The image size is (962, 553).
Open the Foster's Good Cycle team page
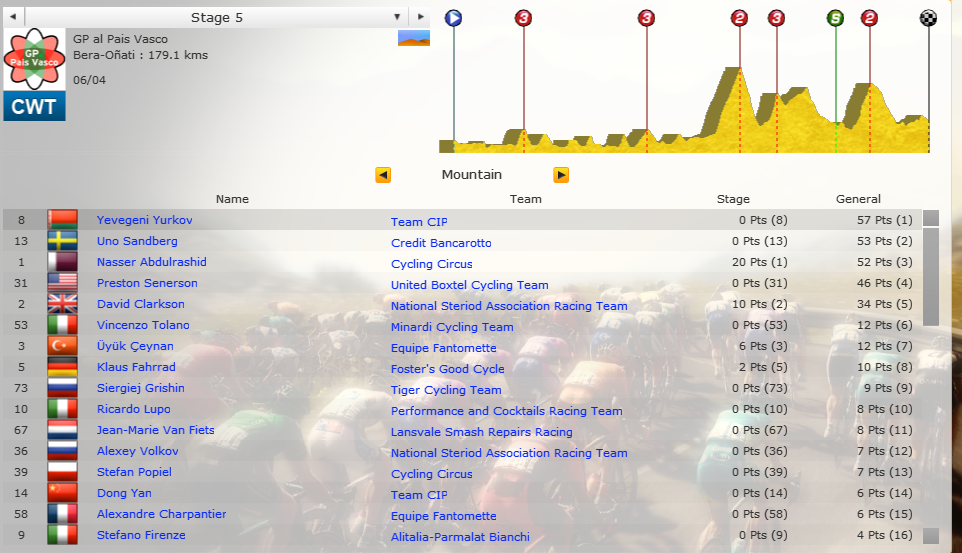[x=448, y=369]
